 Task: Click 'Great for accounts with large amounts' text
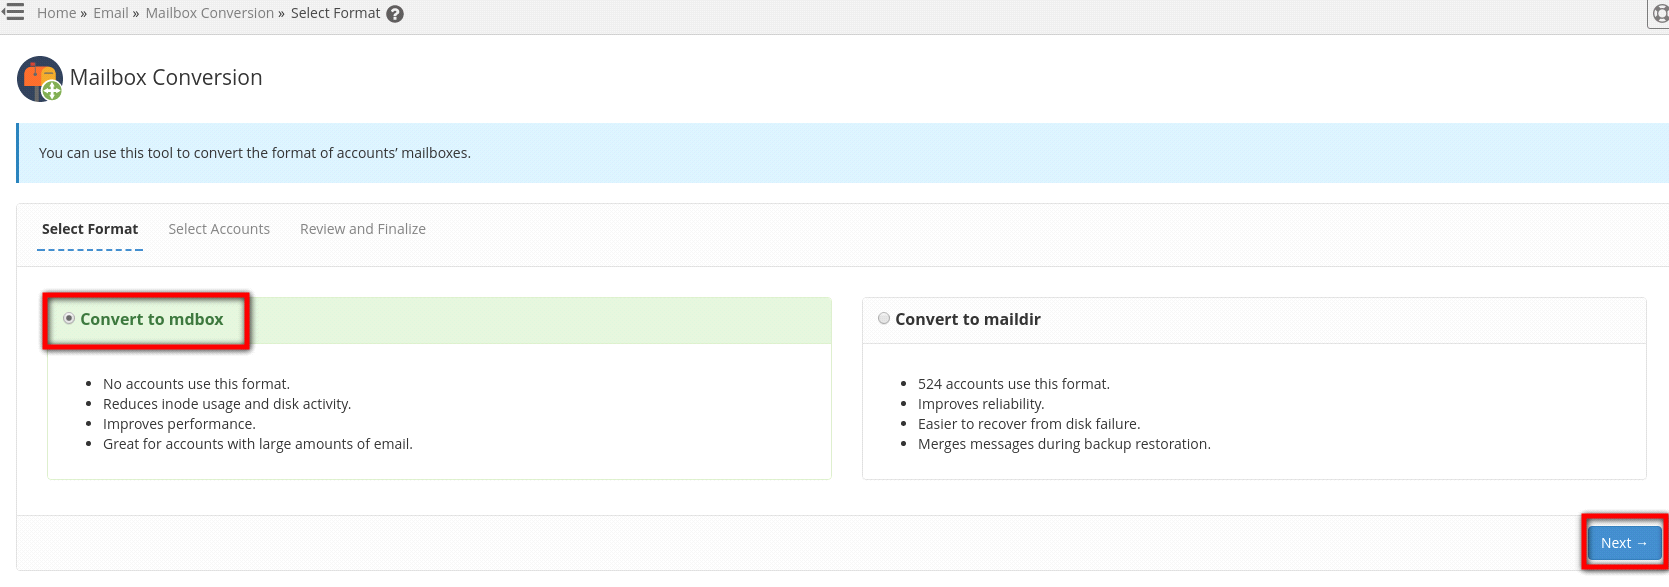pos(257,444)
